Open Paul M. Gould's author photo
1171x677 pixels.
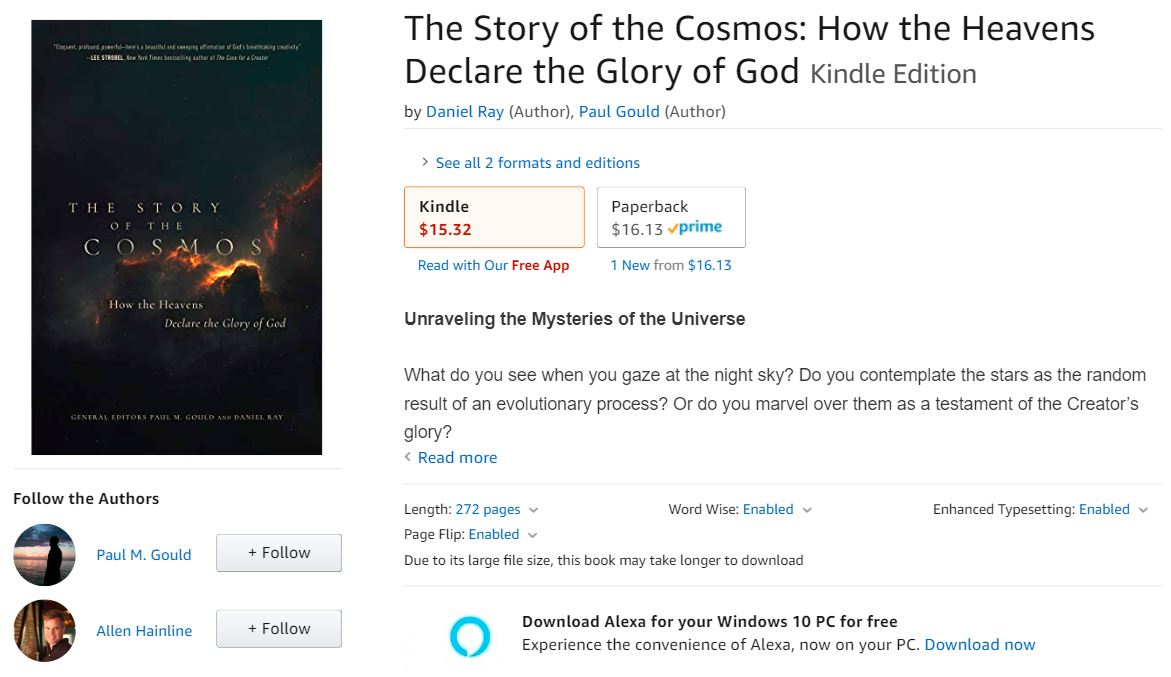click(45, 554)
